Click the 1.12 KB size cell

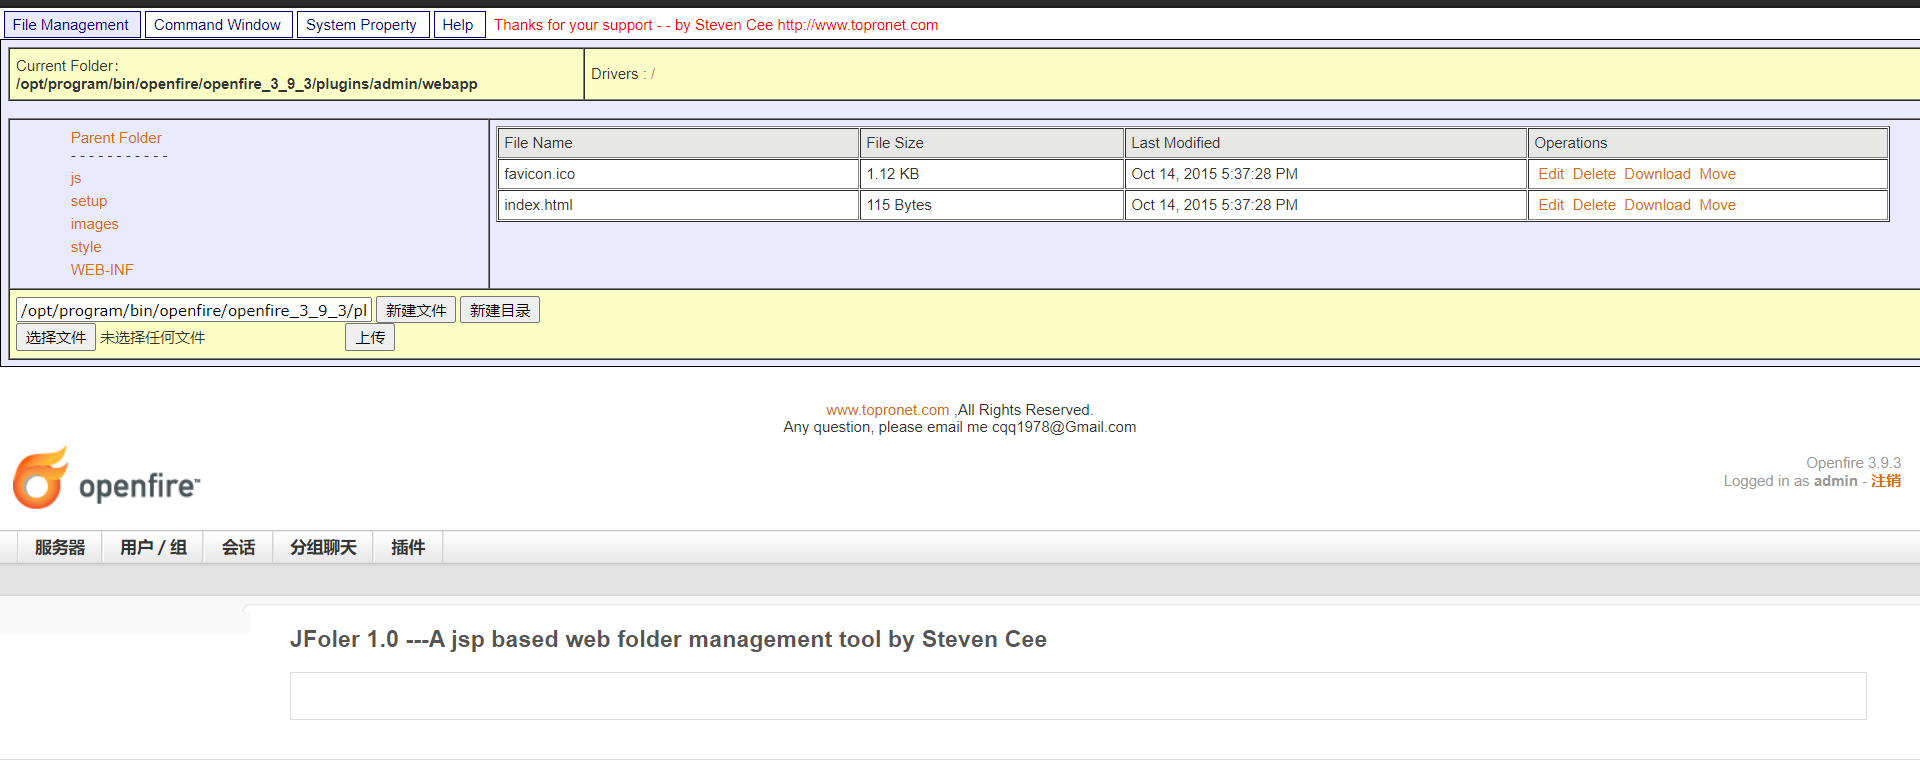(992, 174)
